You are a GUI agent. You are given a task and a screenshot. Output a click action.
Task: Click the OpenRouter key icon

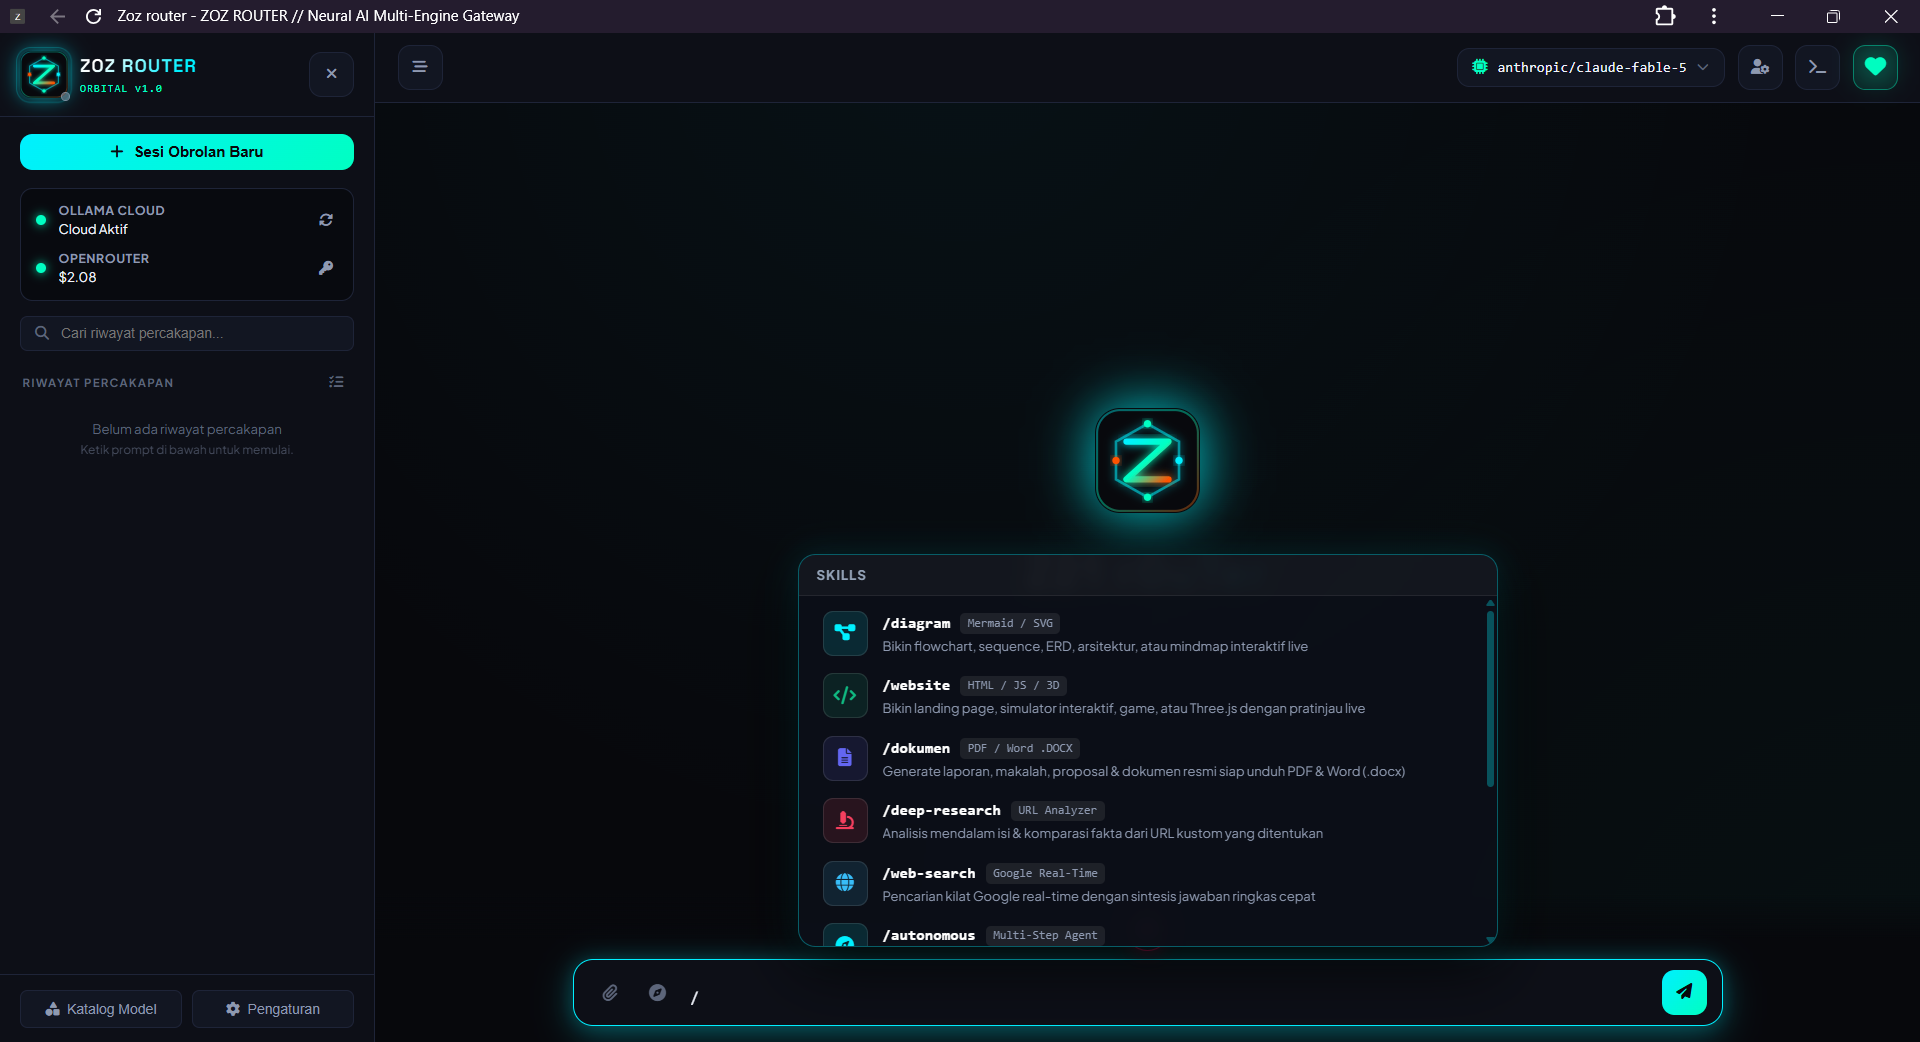326,268
